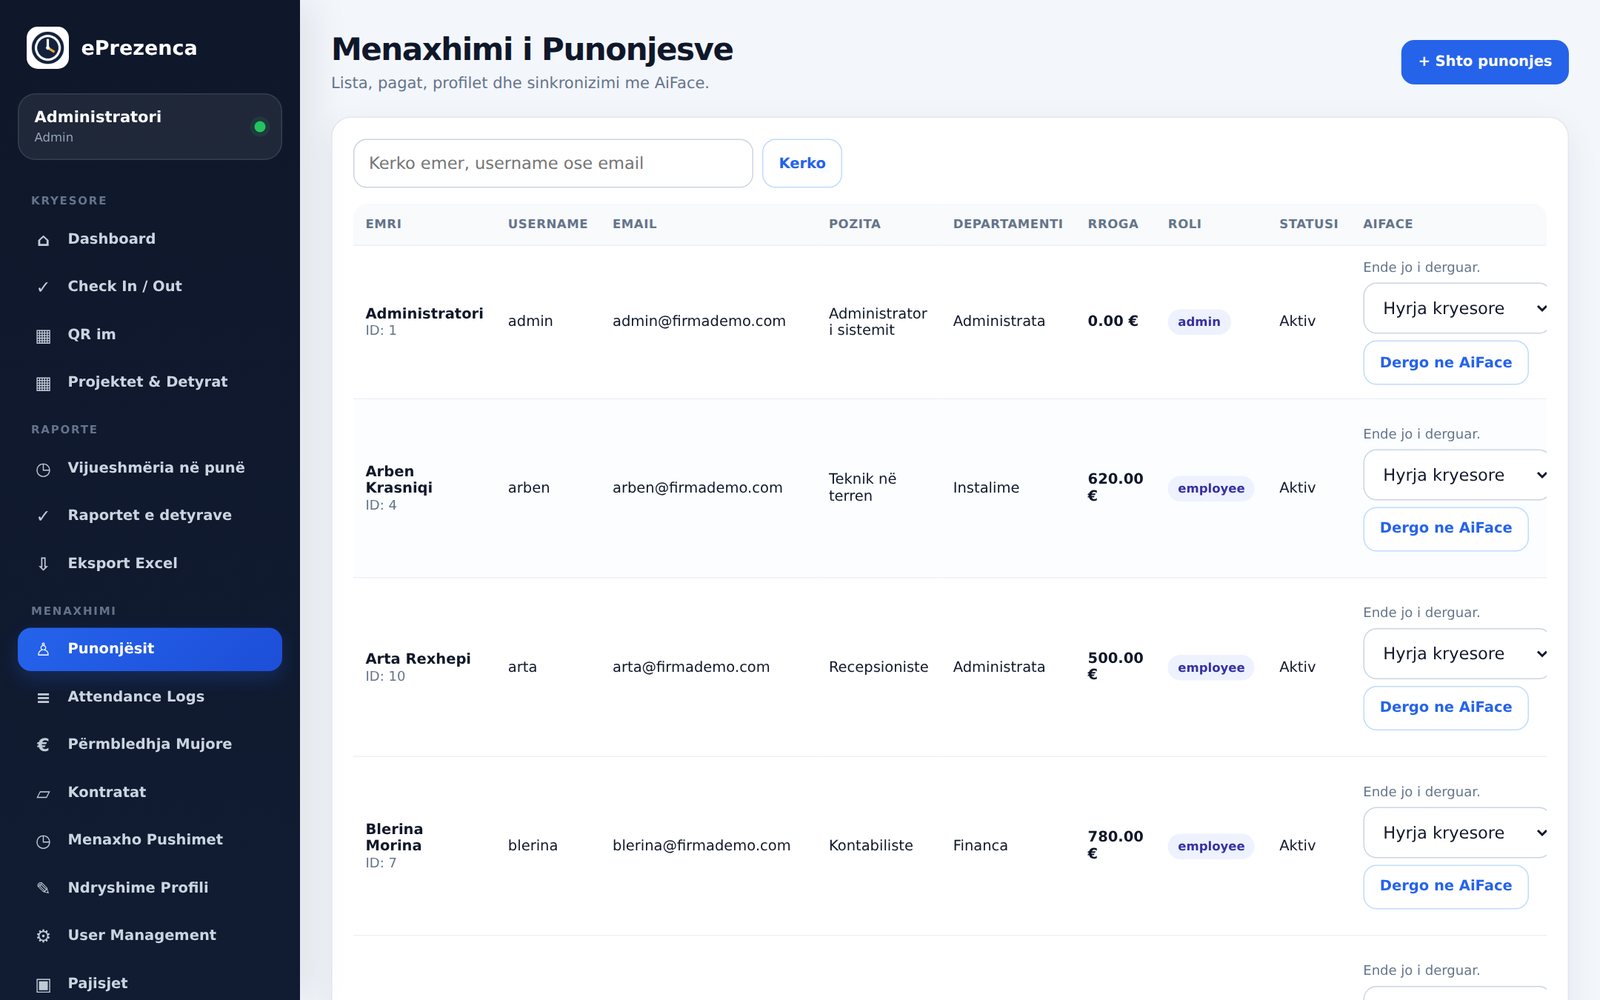Click Aktiv status in Arben Krasniqi row
Image resolution: width=1600 pixels, height=1000 pixels.
(1298, 488)
